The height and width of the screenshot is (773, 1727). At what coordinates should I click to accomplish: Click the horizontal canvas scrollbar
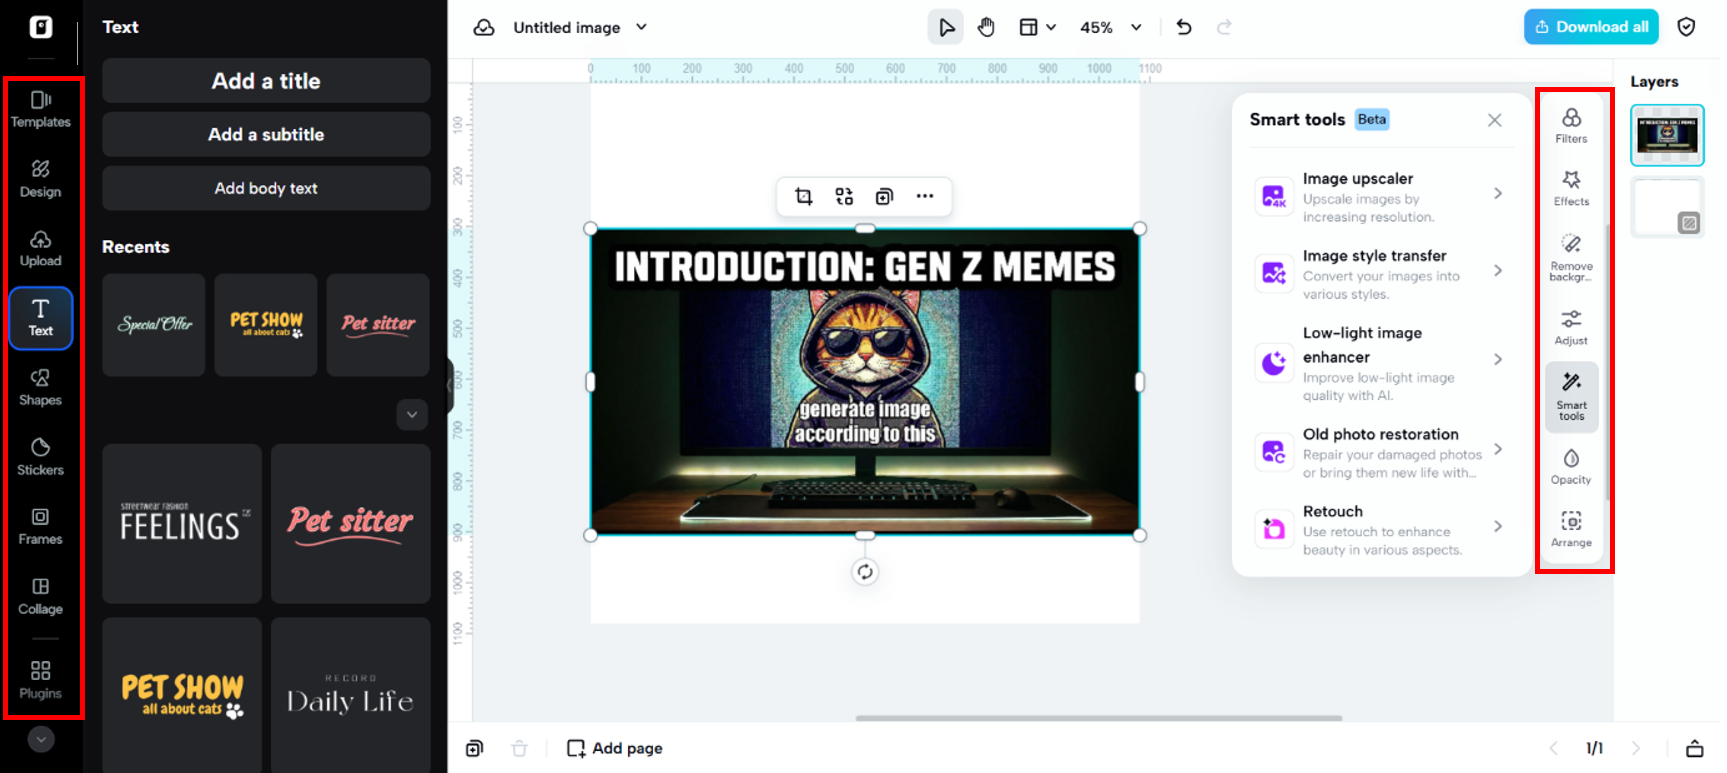pos(1098,718)
